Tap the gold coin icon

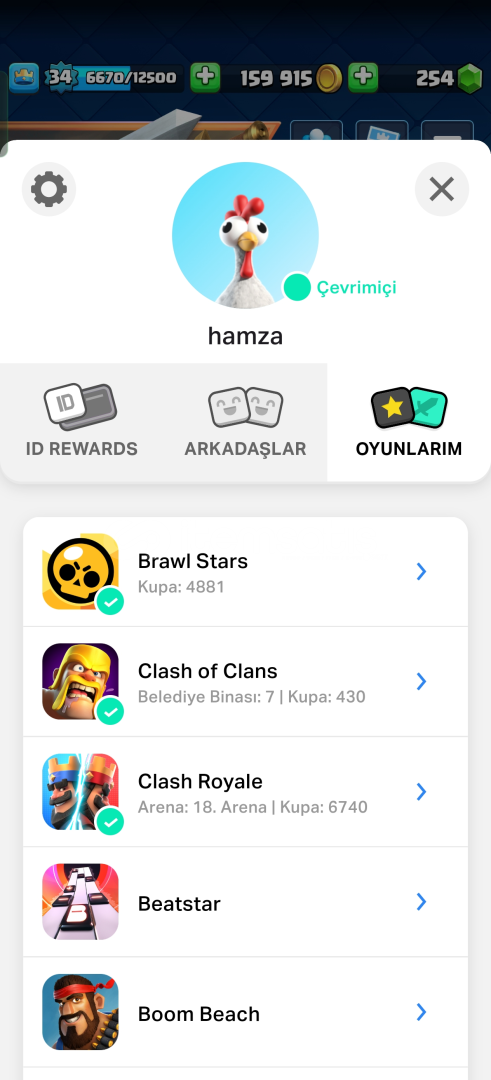[x=329, y=79]
